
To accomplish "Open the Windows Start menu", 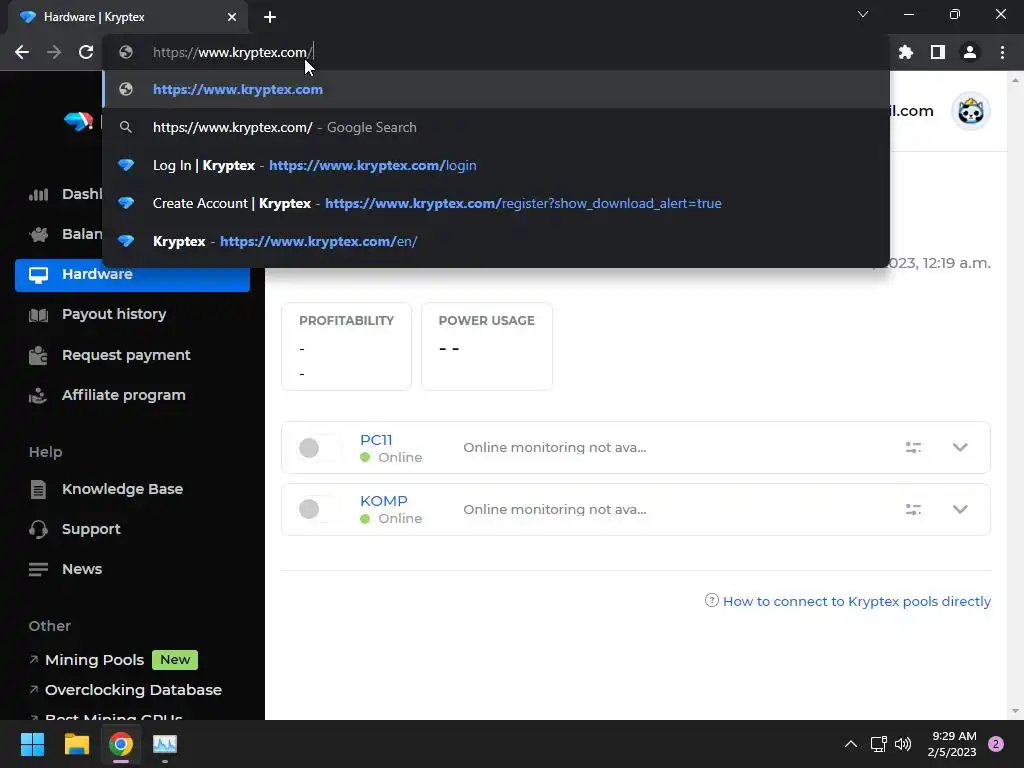I will [x=32, y=744].
